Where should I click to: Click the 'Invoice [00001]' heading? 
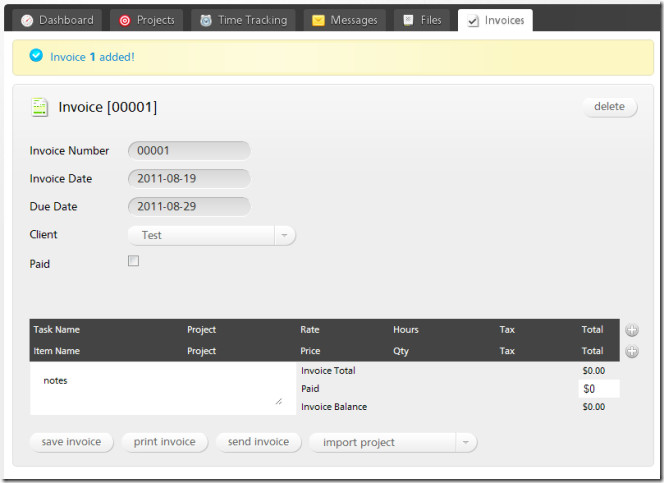tap(108, 107)
